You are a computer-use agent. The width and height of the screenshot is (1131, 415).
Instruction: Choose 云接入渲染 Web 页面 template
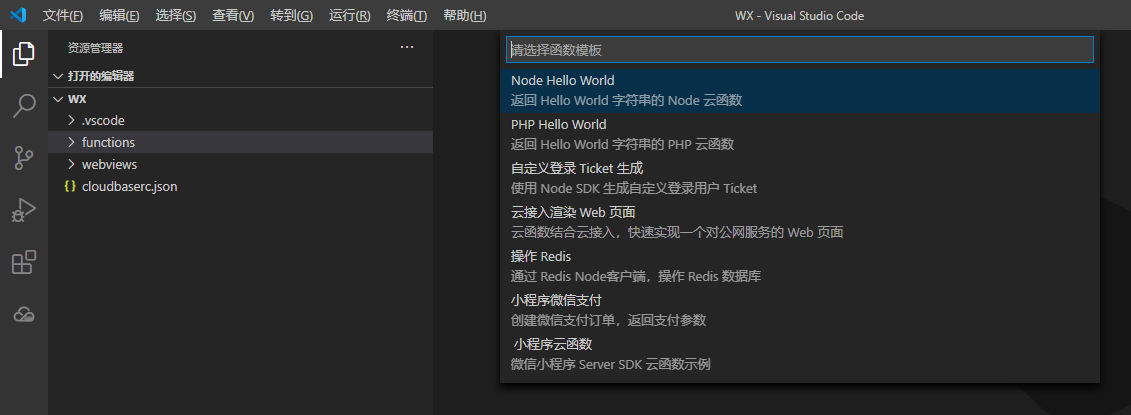(800, 222)
